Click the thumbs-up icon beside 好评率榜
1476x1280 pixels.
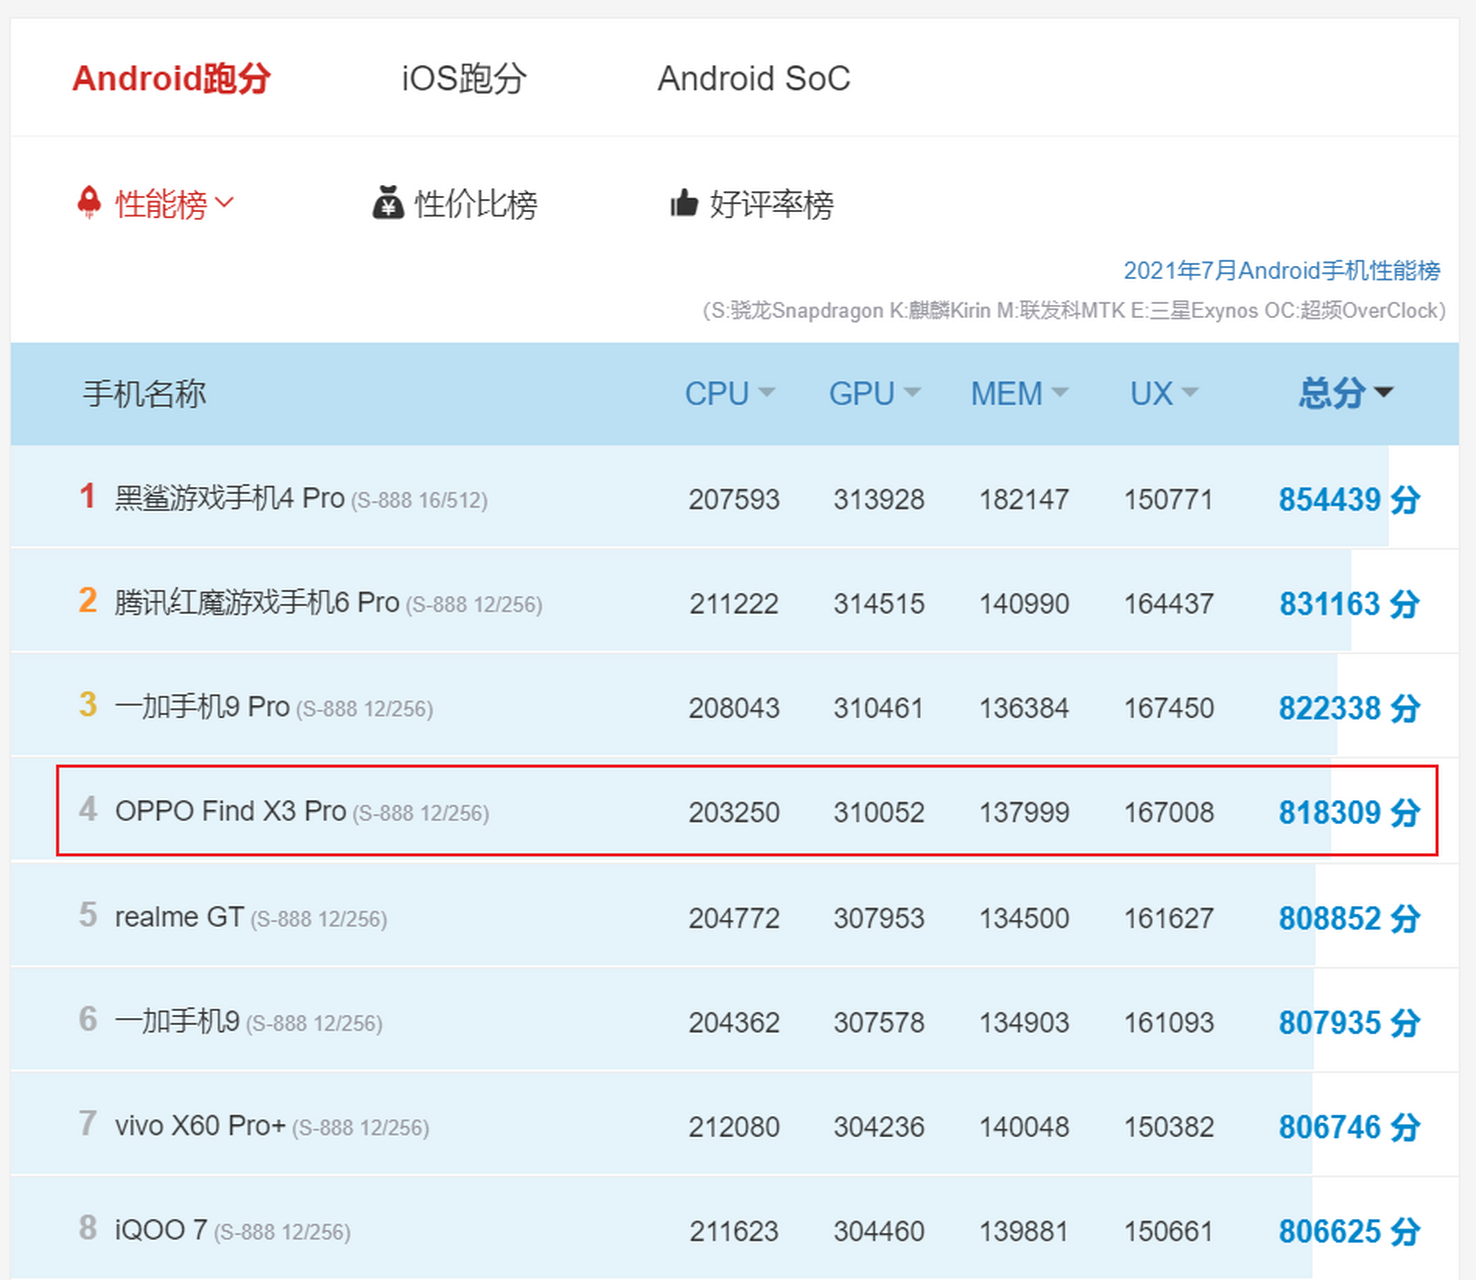click(x=682, y=203)
